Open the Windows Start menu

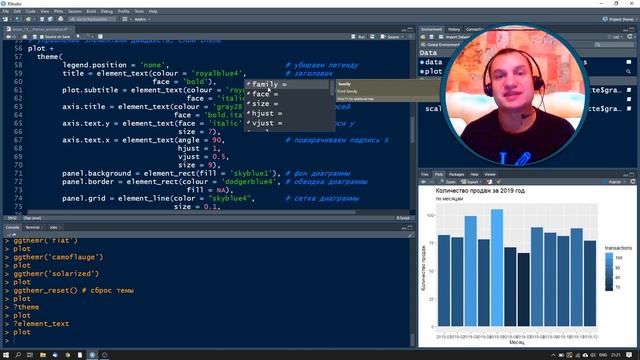click(x=6, y=355)
